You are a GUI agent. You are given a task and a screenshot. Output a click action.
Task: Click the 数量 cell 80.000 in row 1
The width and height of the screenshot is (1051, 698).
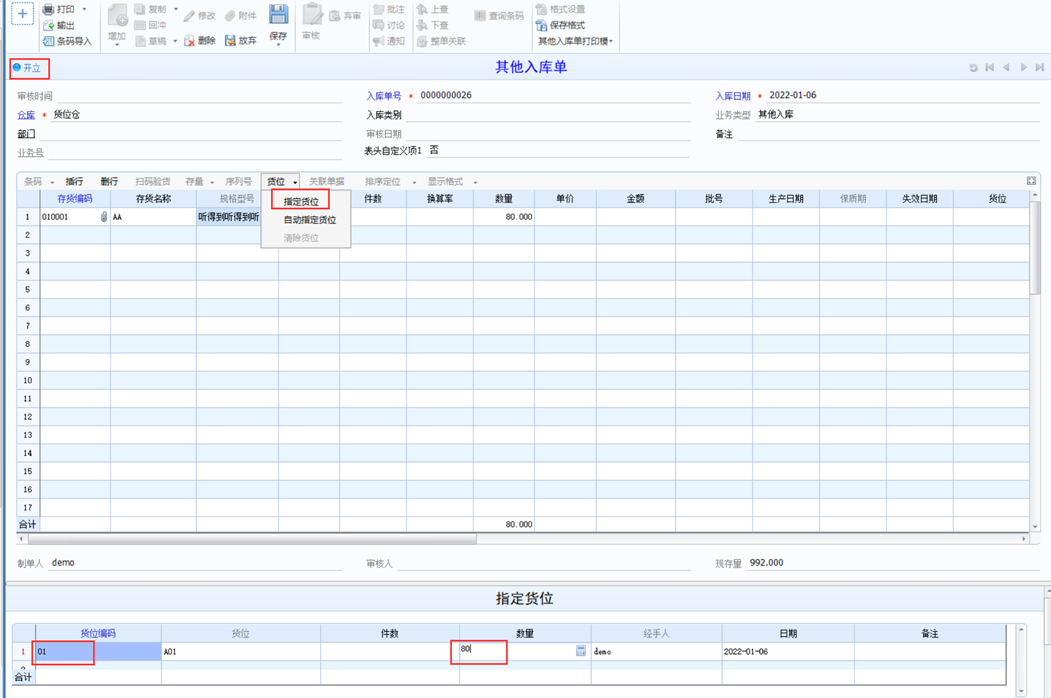pos(504,217)
